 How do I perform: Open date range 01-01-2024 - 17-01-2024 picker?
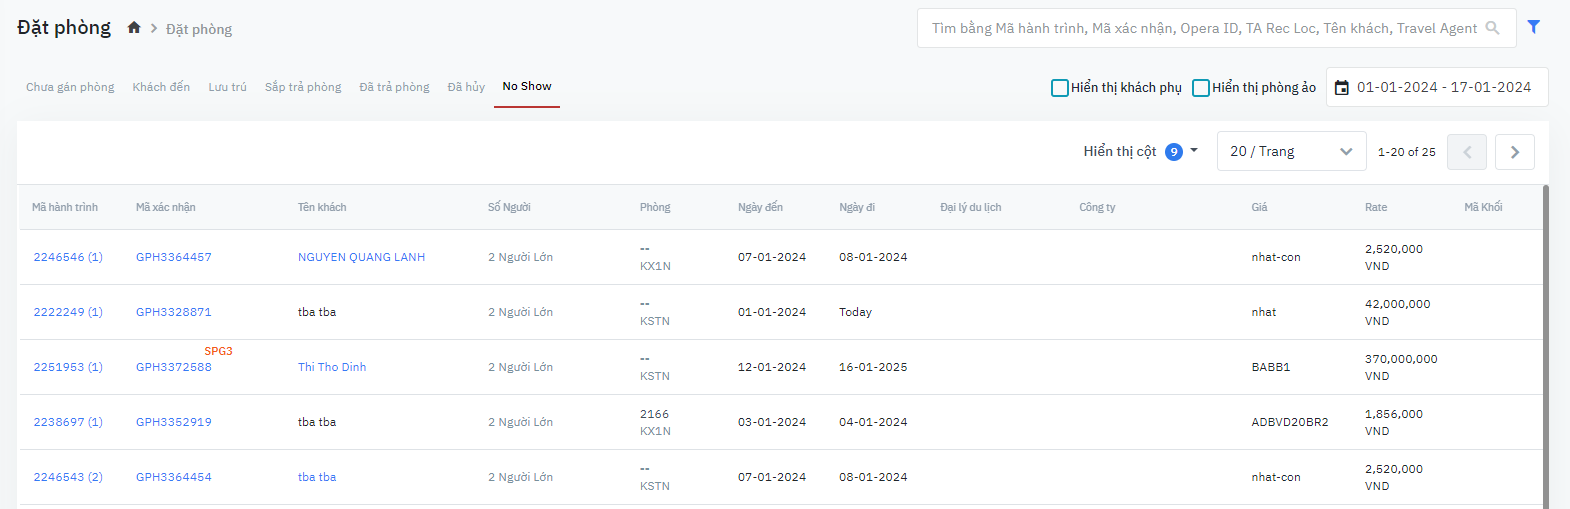(x=1443, y=88)
